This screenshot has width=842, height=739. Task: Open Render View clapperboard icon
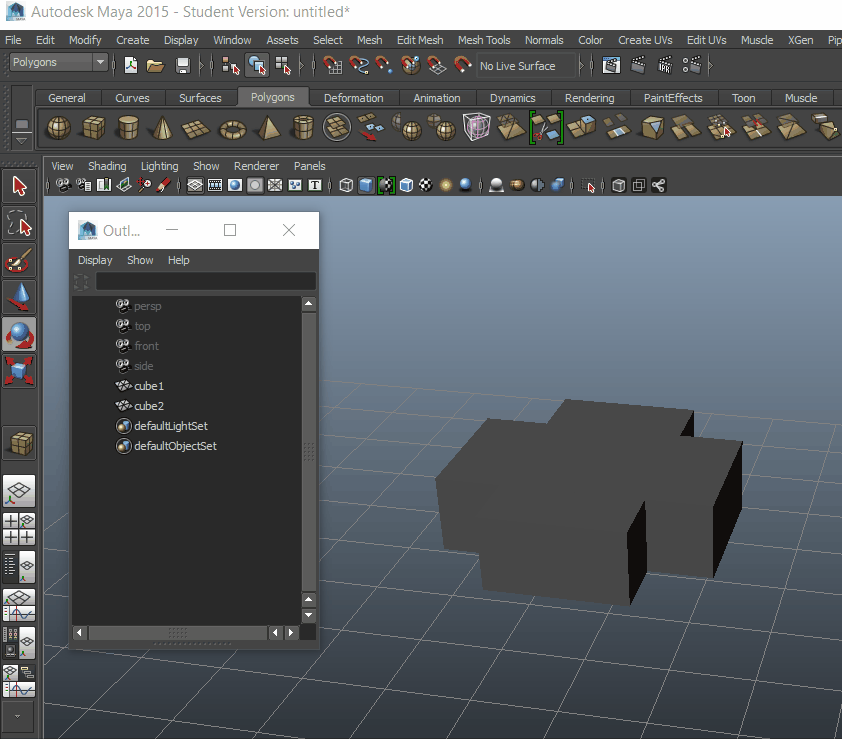611,66
